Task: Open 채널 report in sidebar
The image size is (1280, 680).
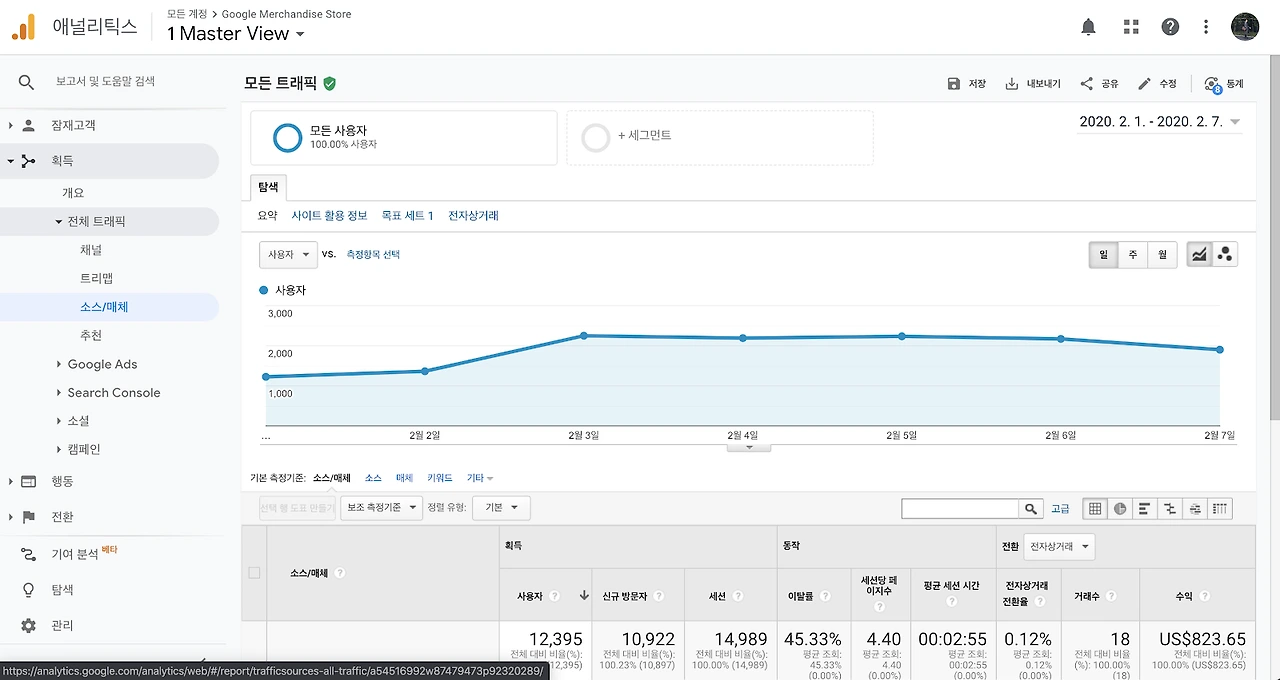Action: pyautogui.click(x=91, y=250)
